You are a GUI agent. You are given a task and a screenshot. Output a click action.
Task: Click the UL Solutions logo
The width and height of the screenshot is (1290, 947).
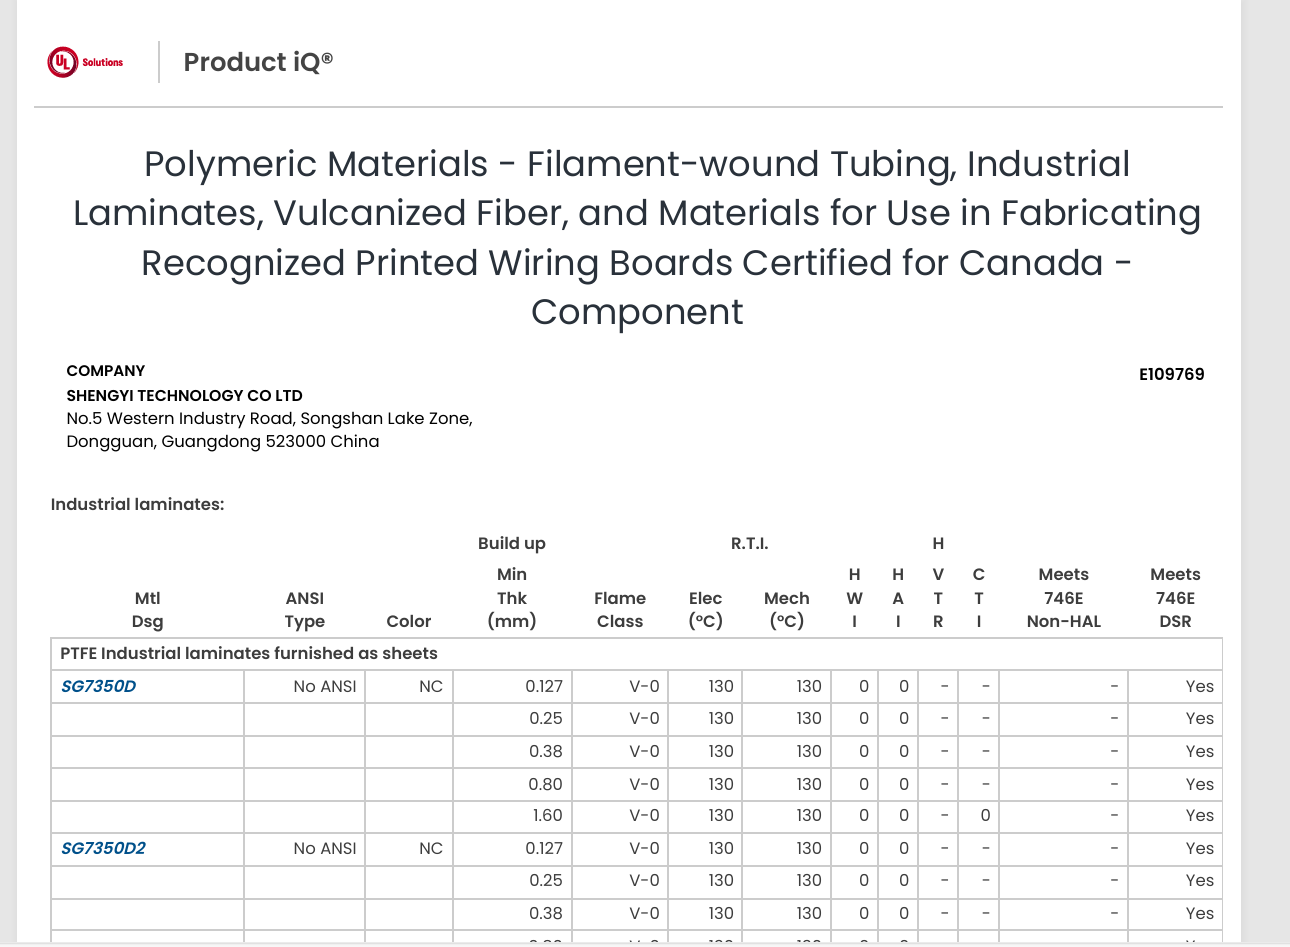(x=85, y=62)
